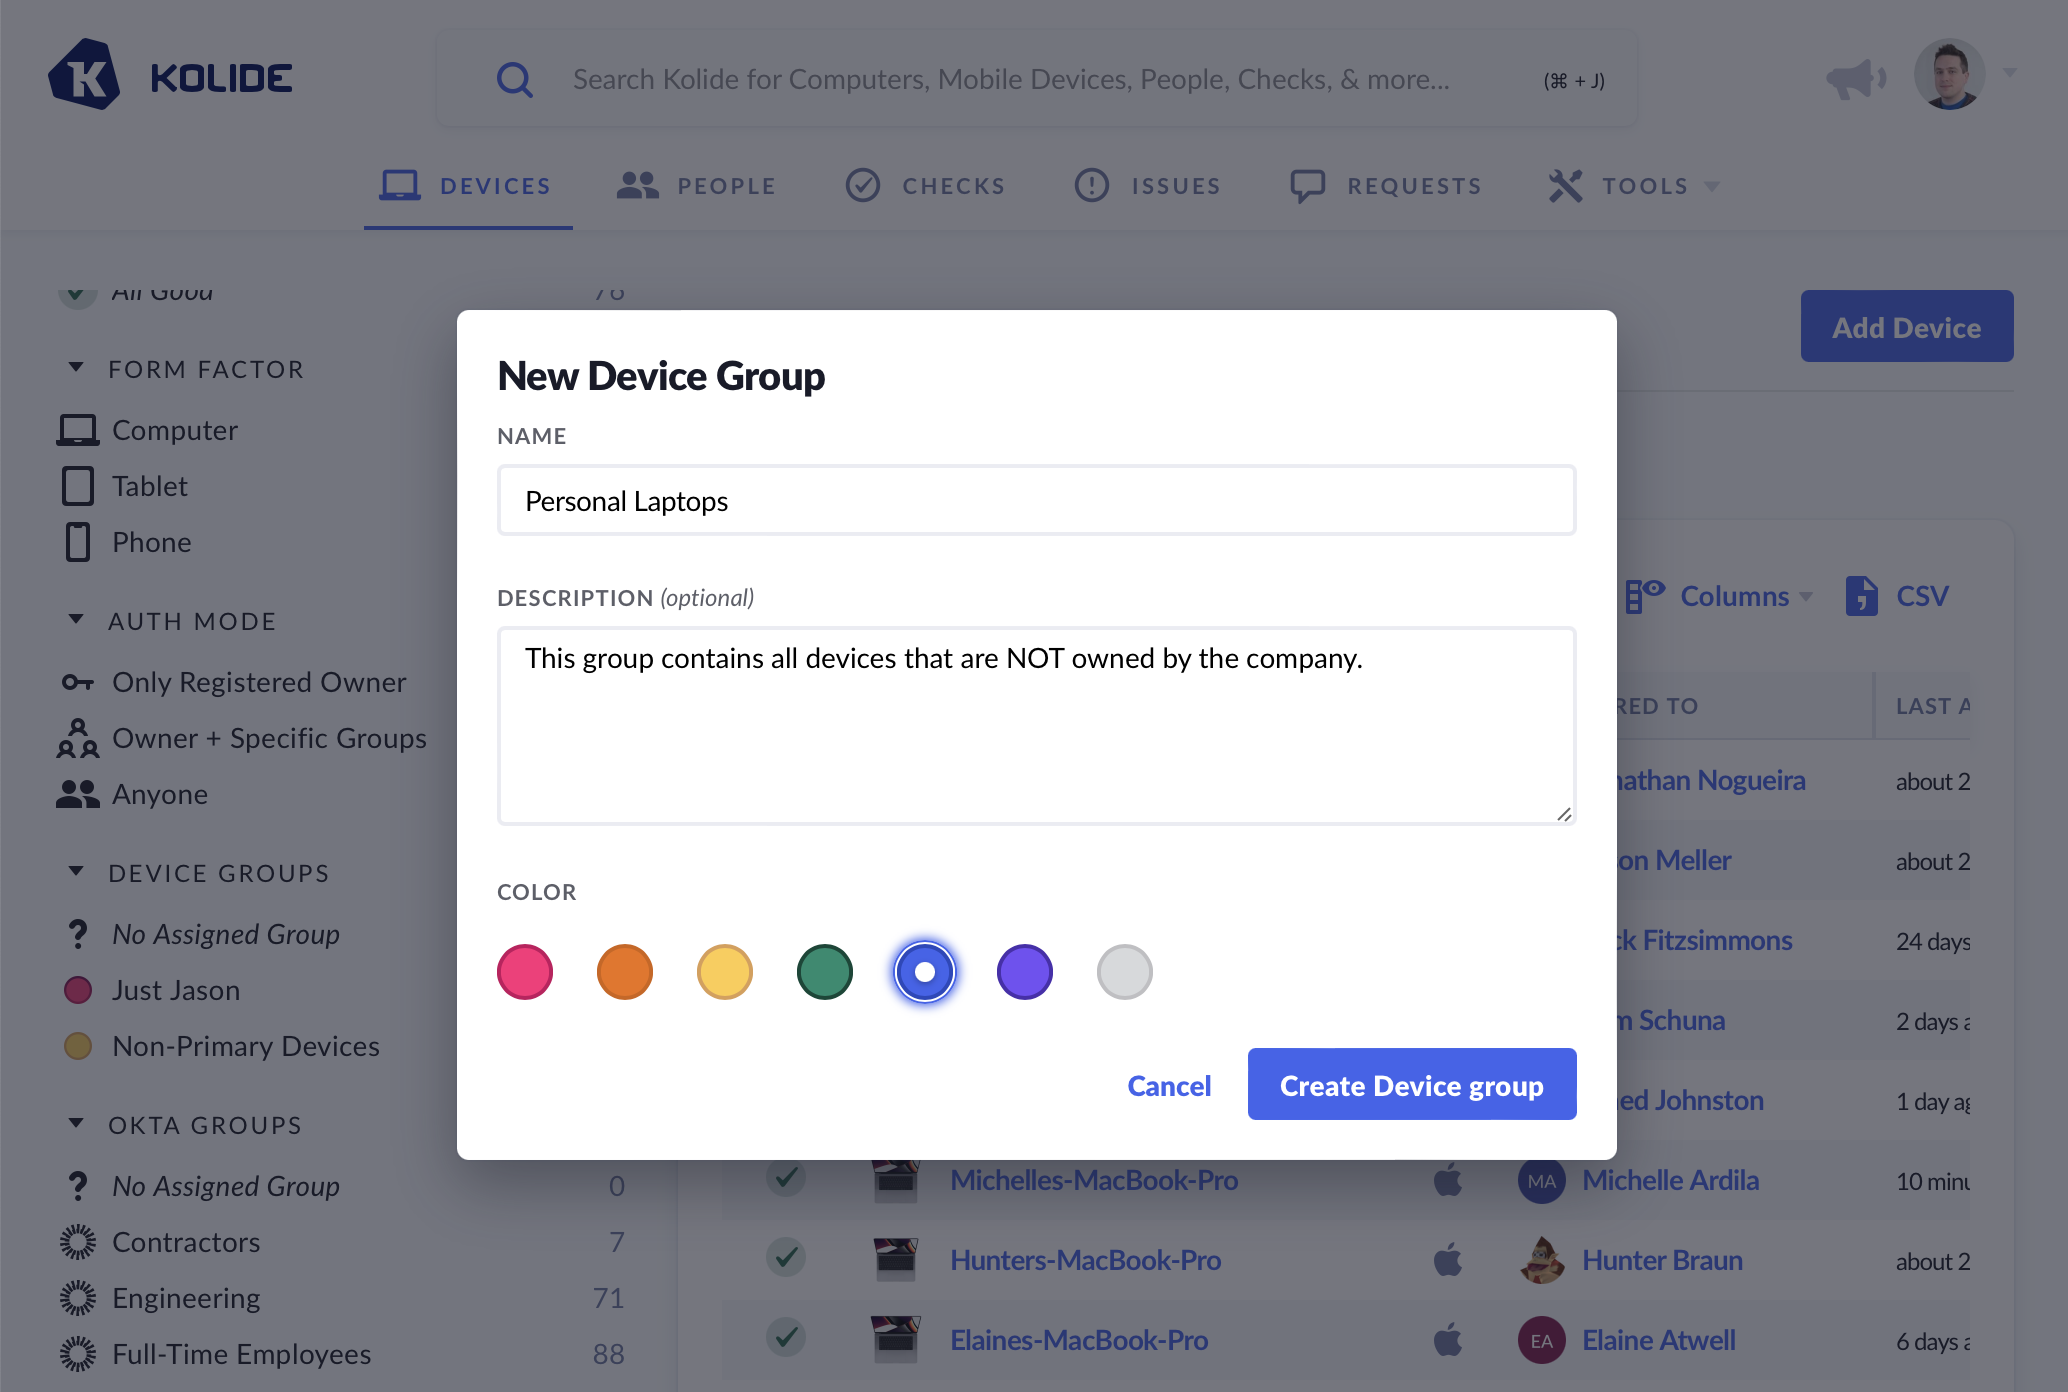The image size is (2068, 1392).
Task: Click the Kolide logo icon
Action: (x=85, y=76)
